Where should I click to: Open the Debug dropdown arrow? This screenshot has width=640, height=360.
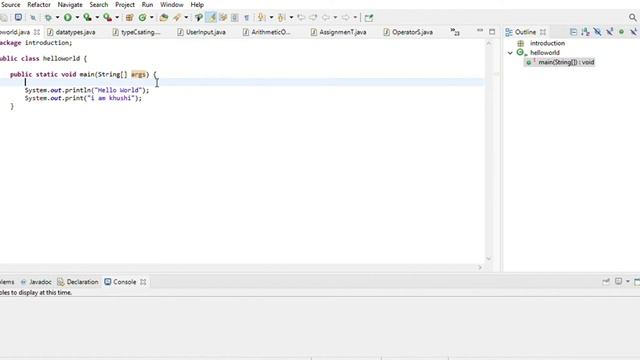tap(57, 18)
